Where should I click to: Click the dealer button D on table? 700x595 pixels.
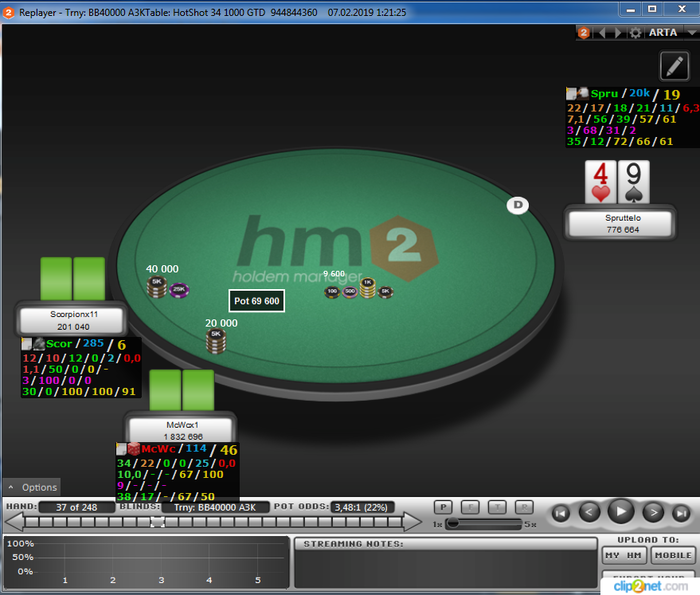tap(518, 205)
